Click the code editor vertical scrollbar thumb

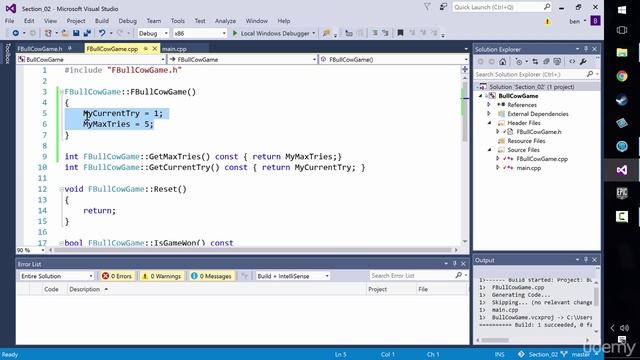coord(464,112)
